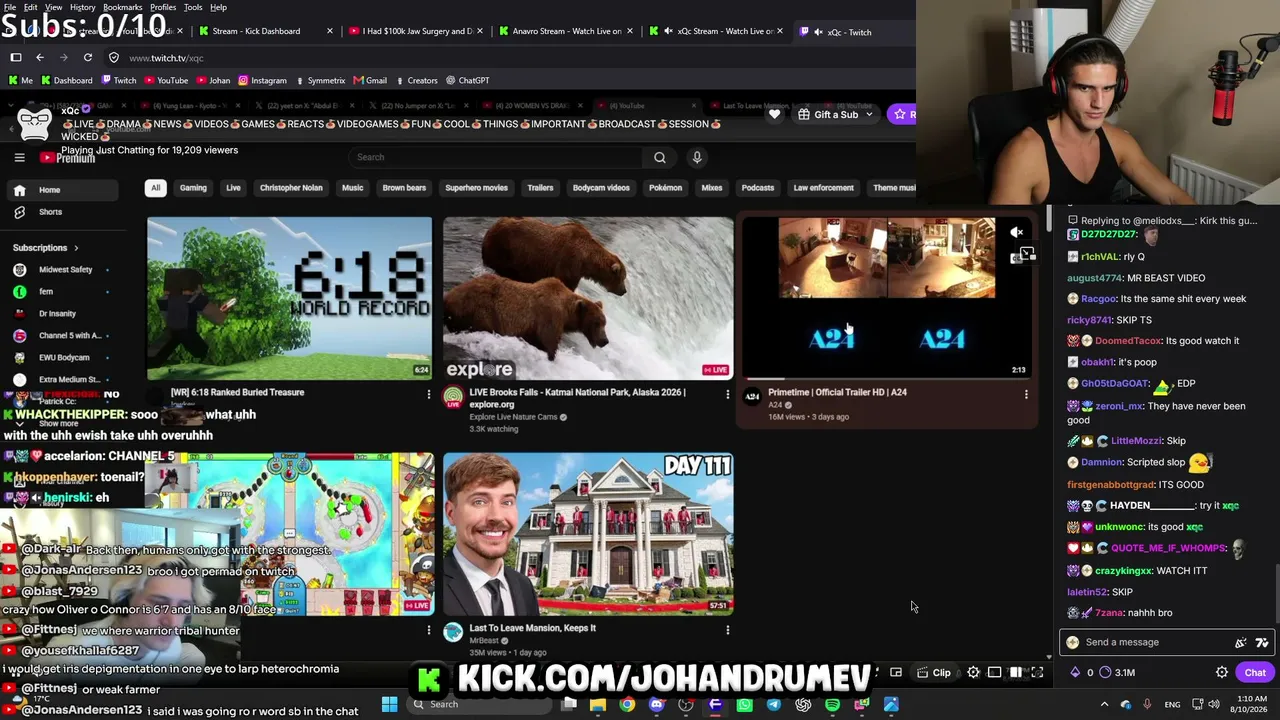
Task: Select the Christopher Nolan filter chip
Action: 291,188
